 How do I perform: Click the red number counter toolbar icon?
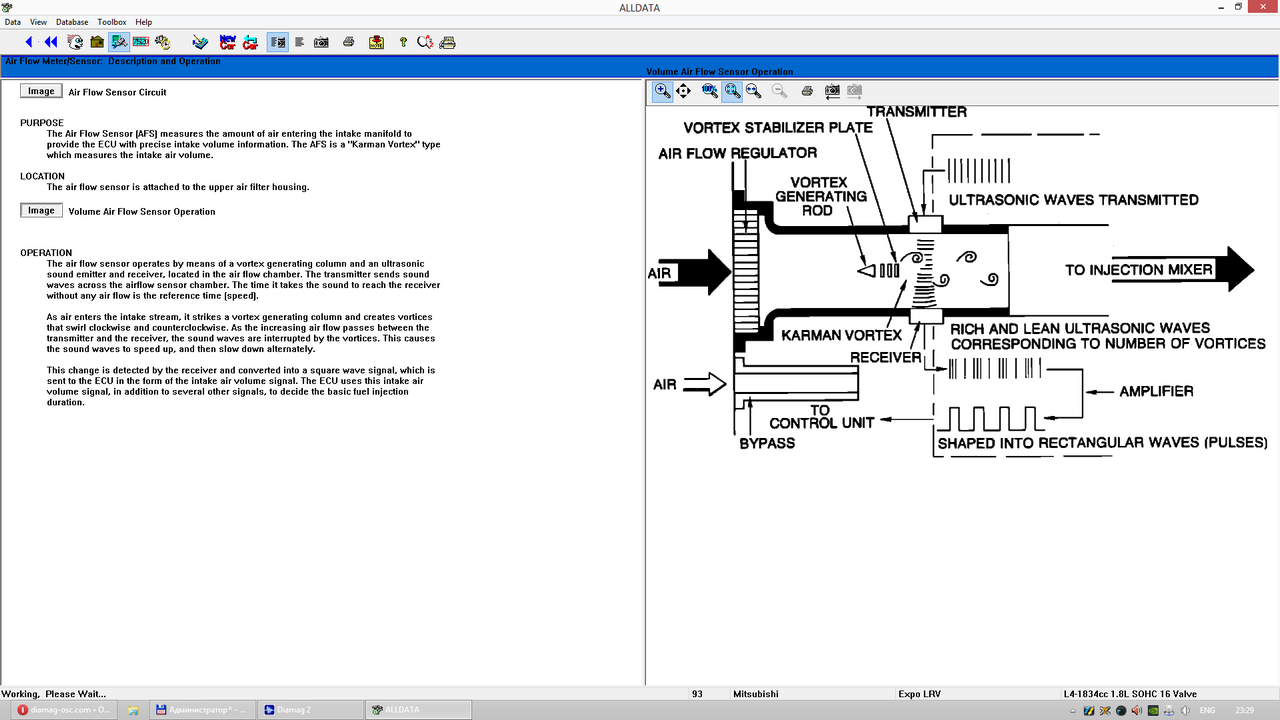tap(141, 42)
